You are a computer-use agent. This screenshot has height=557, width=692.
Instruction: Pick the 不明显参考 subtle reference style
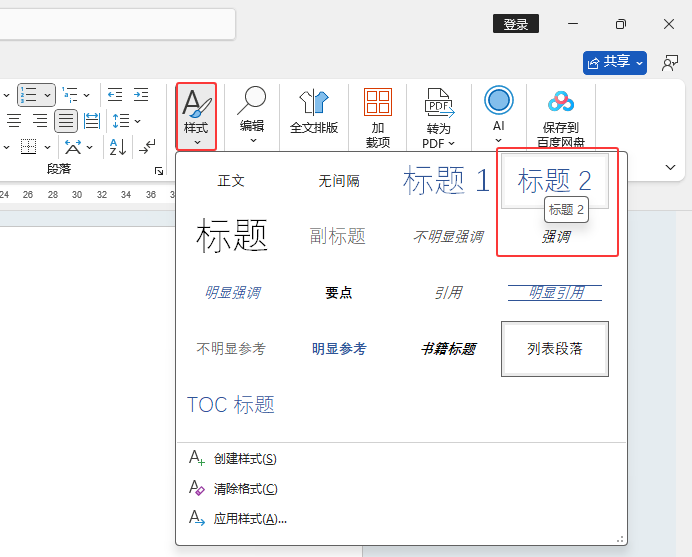(x=231, y=349)
